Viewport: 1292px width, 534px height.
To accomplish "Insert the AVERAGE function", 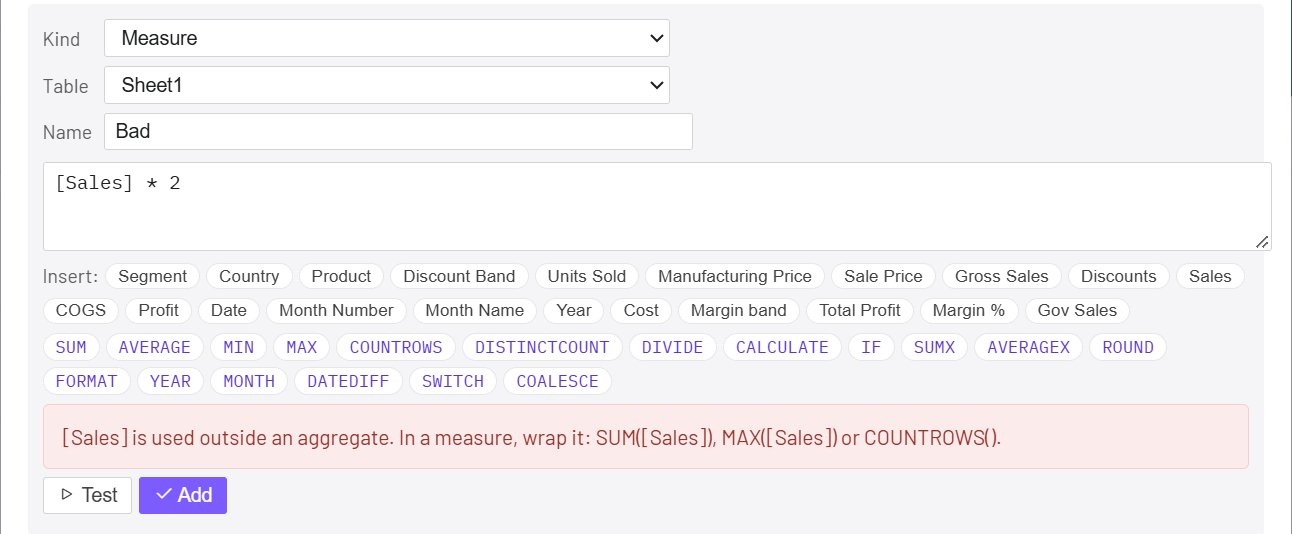I will (154, 347).
